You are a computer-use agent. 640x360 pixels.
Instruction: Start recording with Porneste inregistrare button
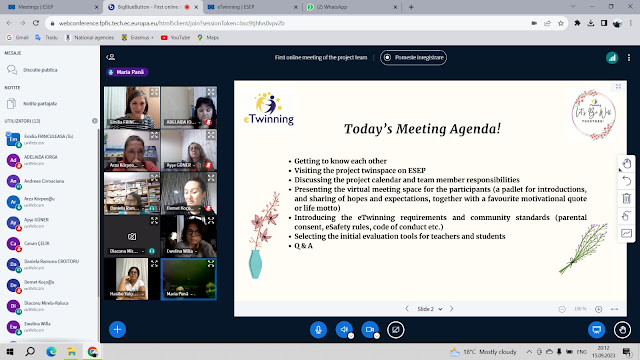[413, 58]
